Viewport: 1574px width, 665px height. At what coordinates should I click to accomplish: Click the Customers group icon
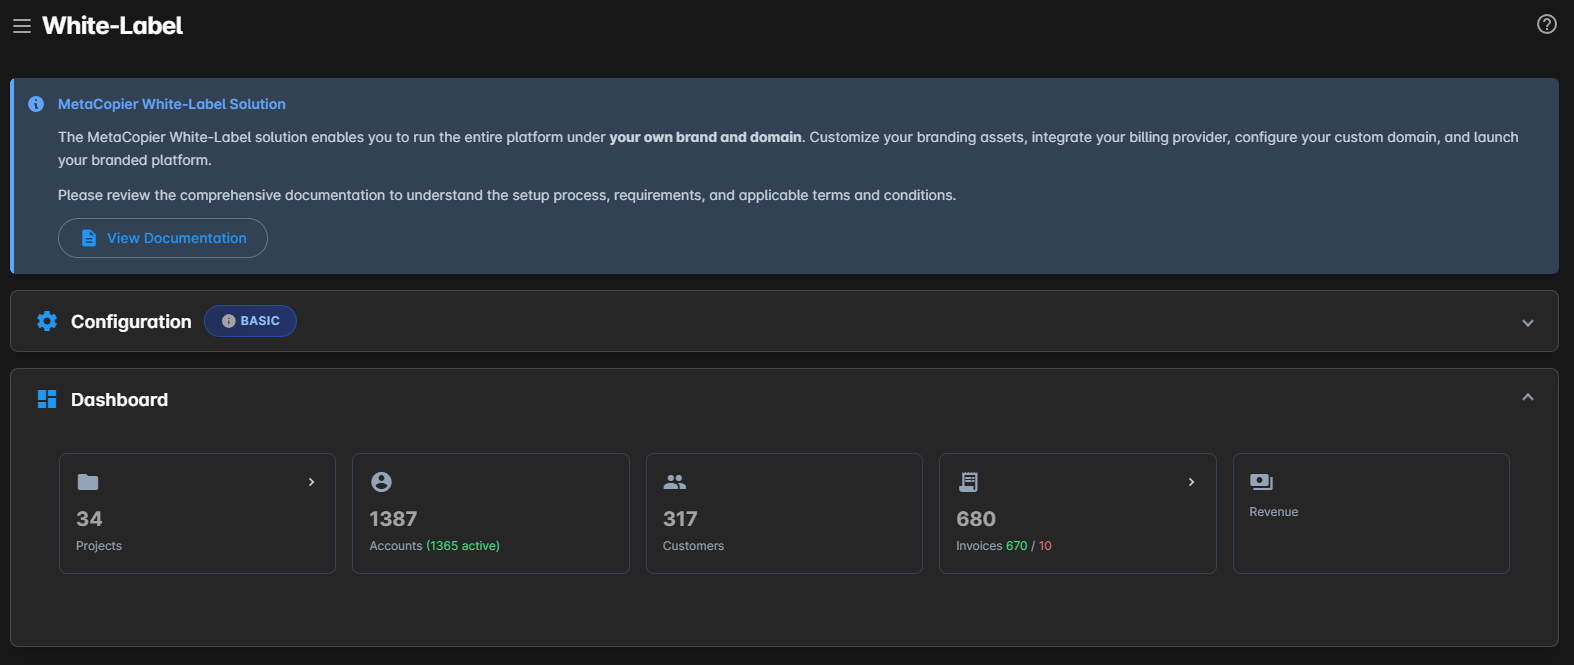pyautogui.click(x=675, y=482)
